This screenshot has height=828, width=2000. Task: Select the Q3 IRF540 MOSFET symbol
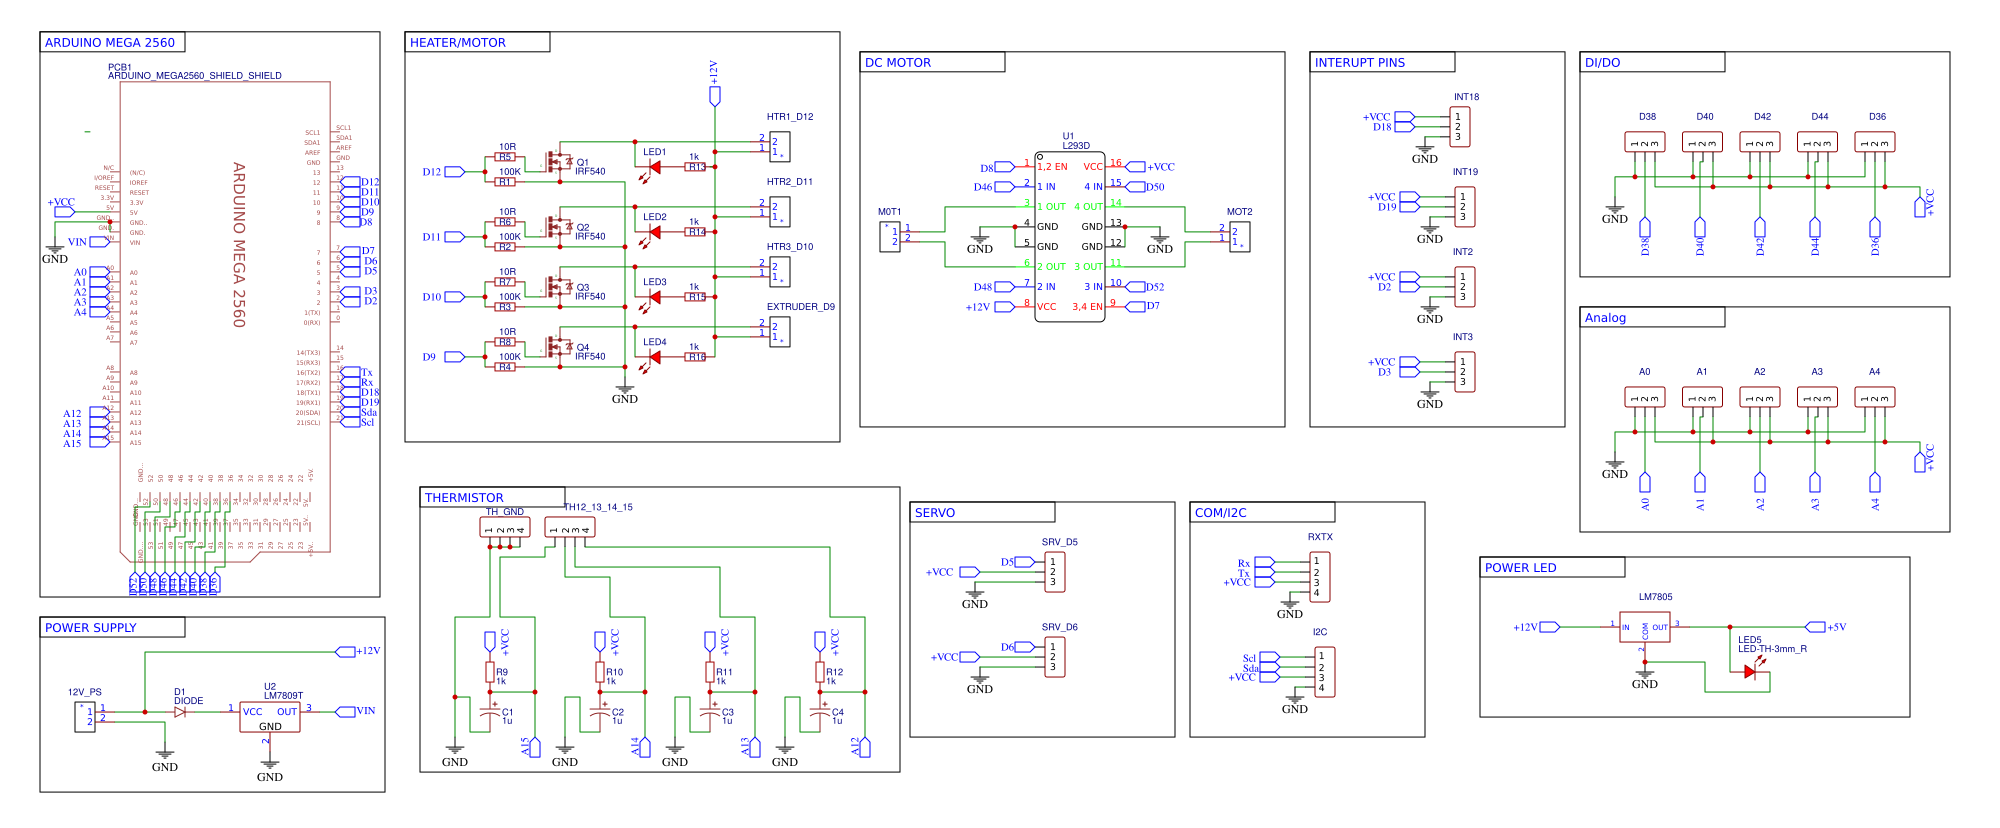click(558, 286)
